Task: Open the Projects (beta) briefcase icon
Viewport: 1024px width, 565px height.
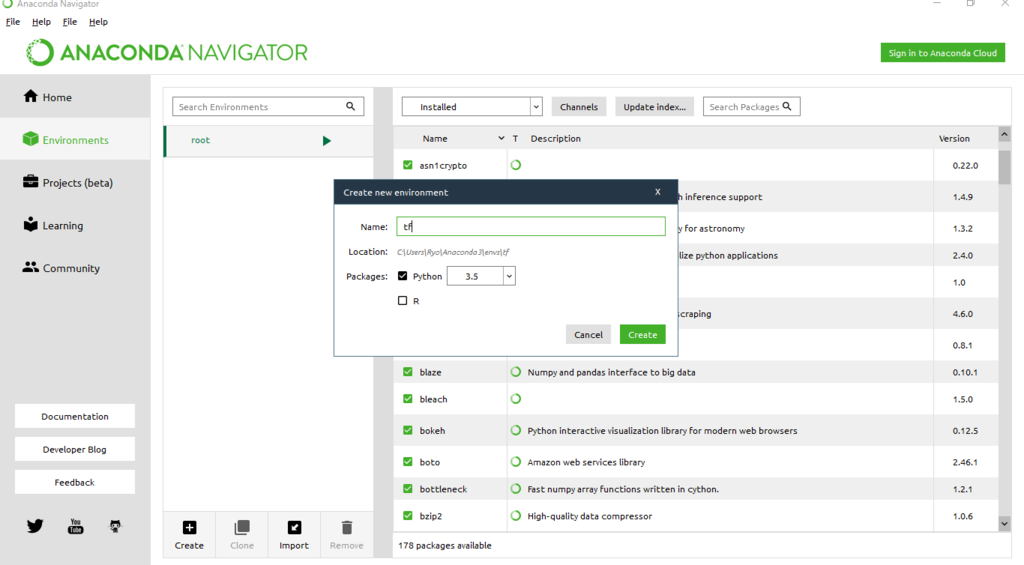Action: coord(31,182)
